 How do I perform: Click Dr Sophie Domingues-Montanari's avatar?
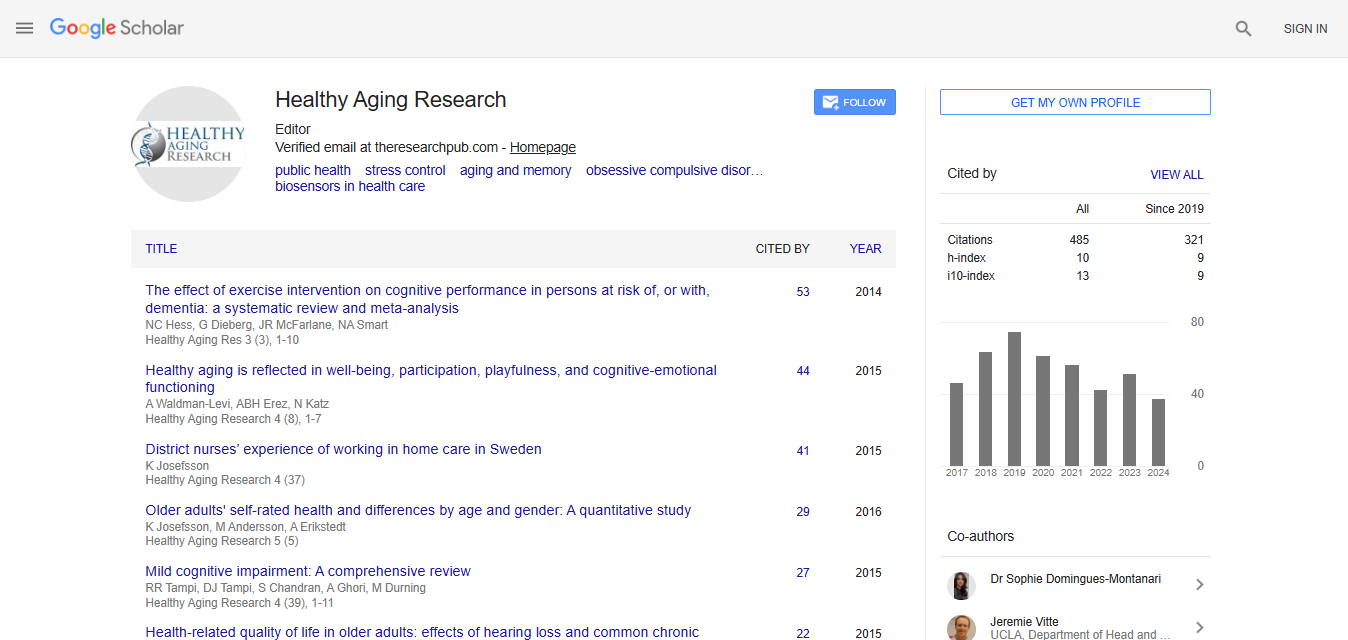click(962, 585)
